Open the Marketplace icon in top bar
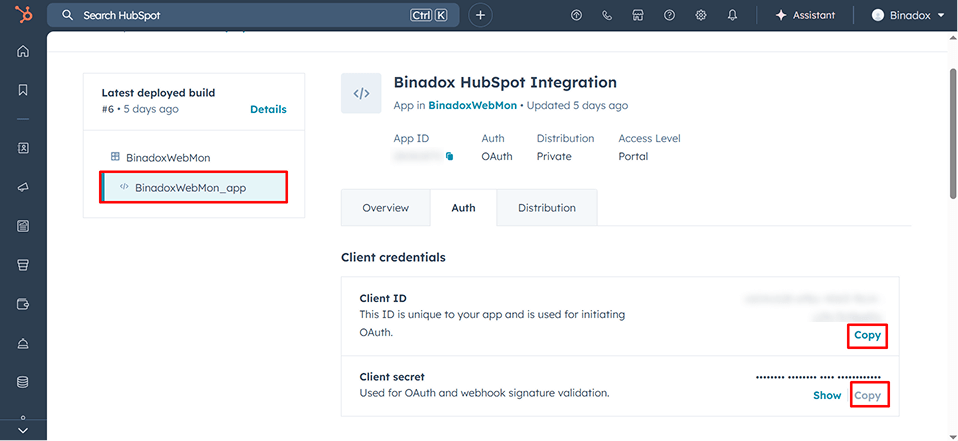958x441 pixels. (x=638, y=15)
